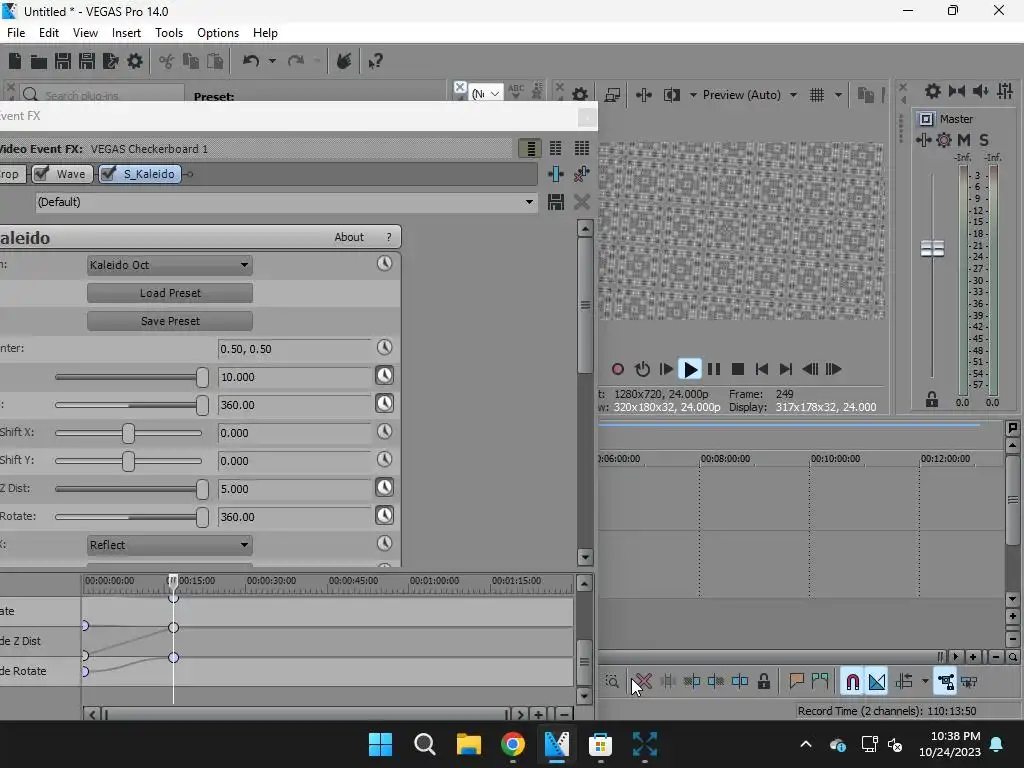Toggle animation clock for Shift Y
1024x768 pixels.
pyautogui.click(x=385, y=459)
